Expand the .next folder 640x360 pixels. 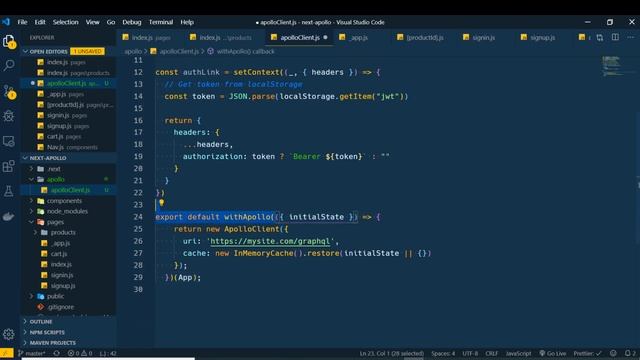pos(31,169)
